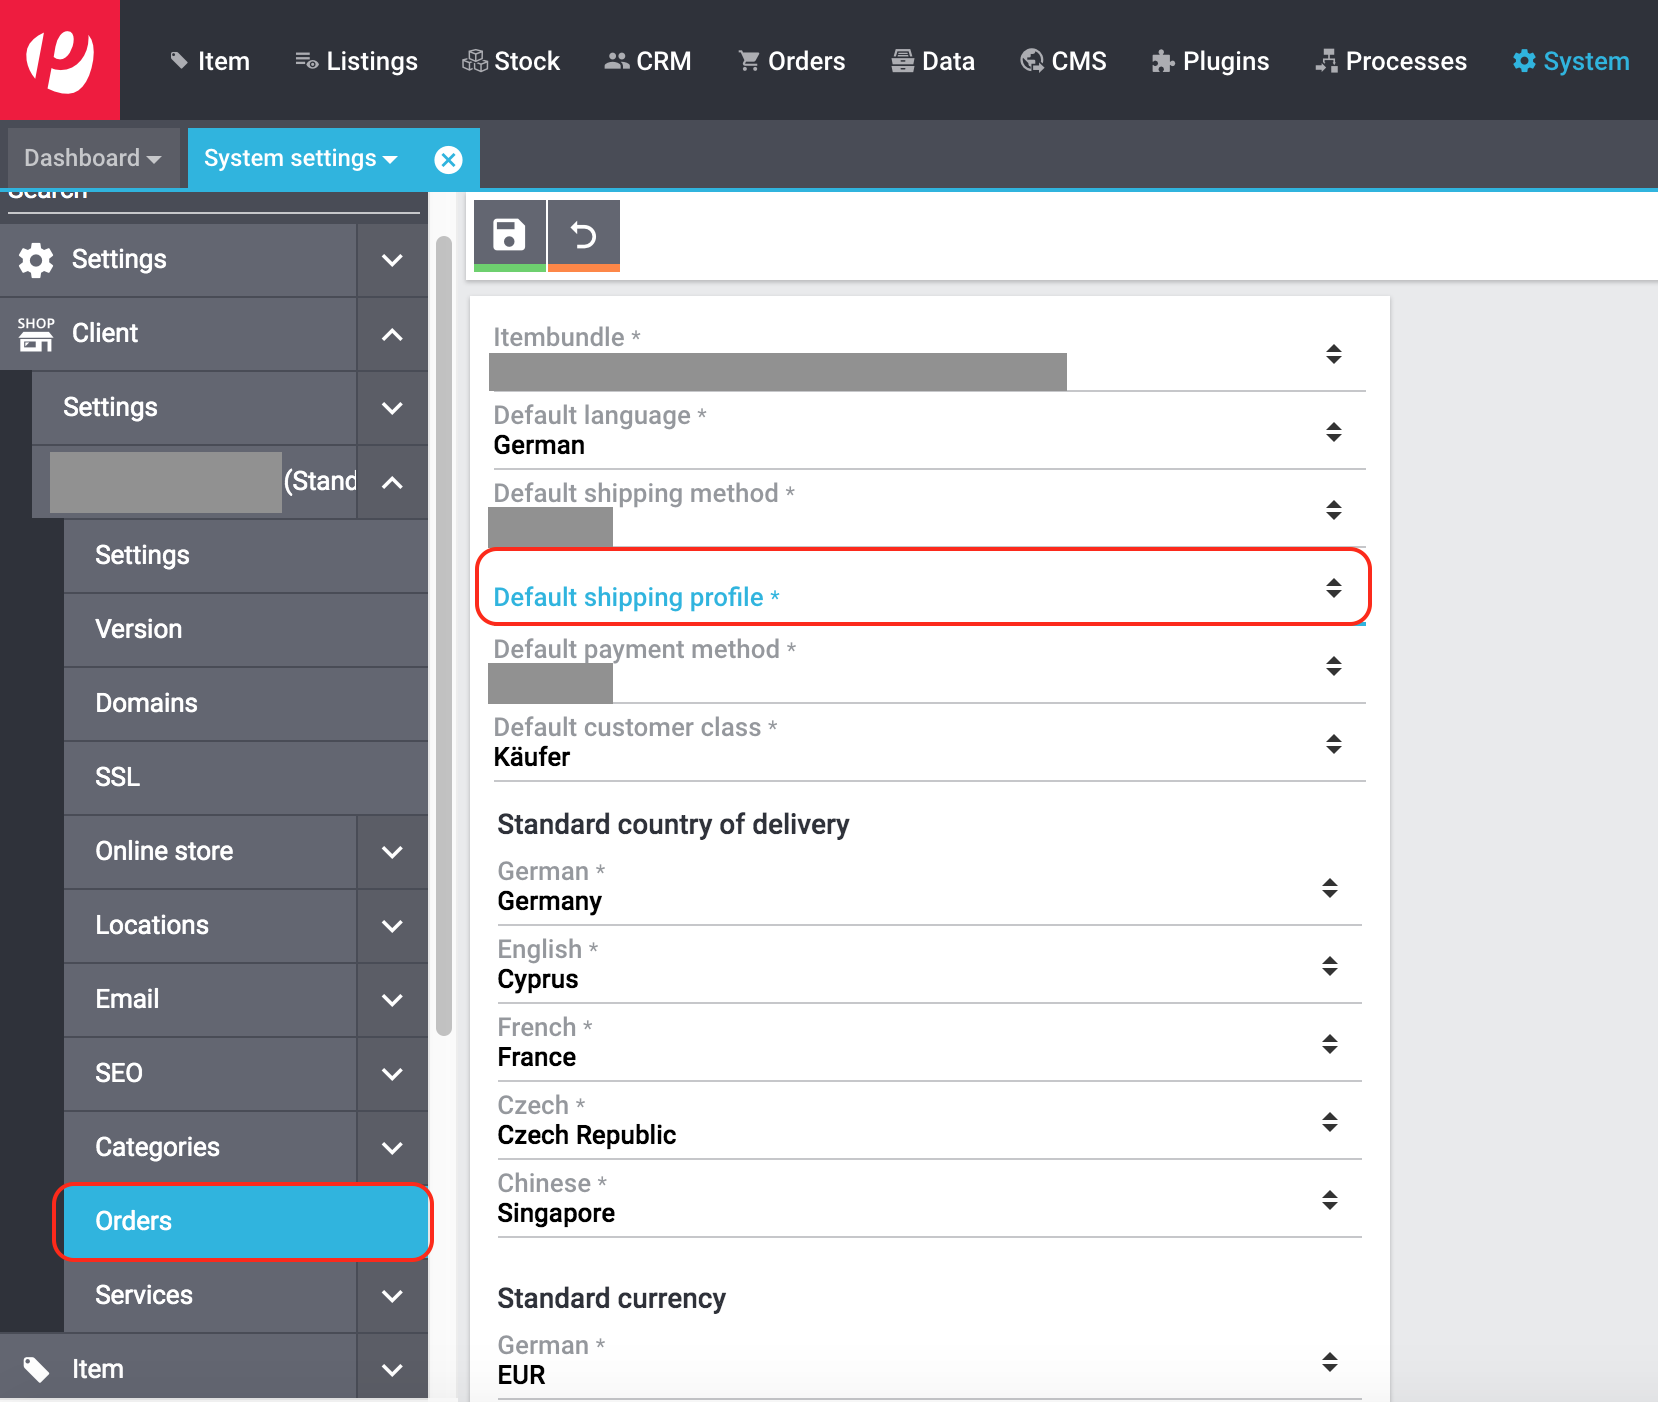Open the Default shipping profile dropdown

tap(928, 588)
